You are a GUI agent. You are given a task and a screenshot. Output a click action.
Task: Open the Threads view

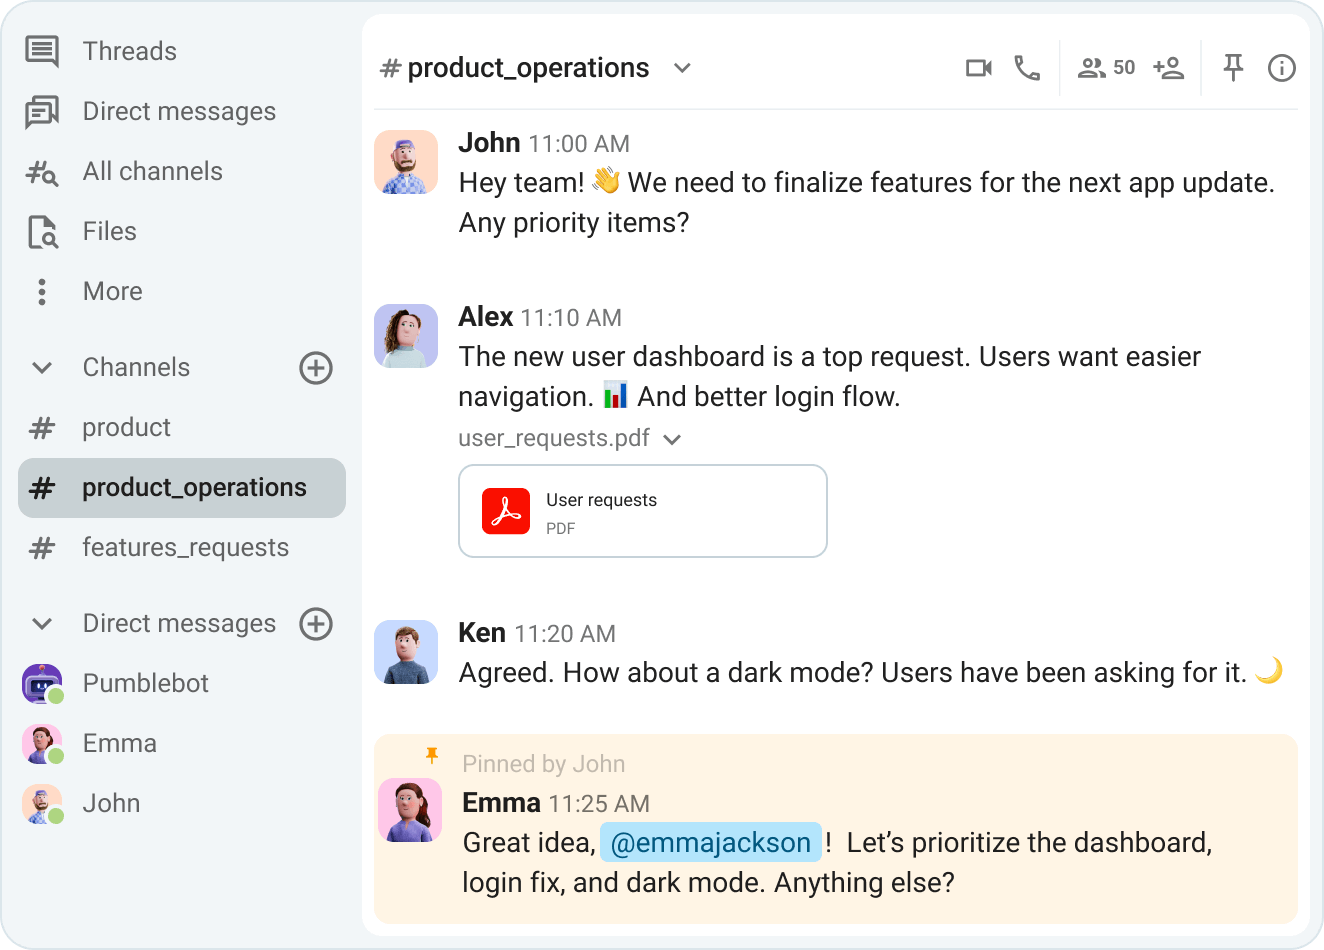tap(129, 51)
